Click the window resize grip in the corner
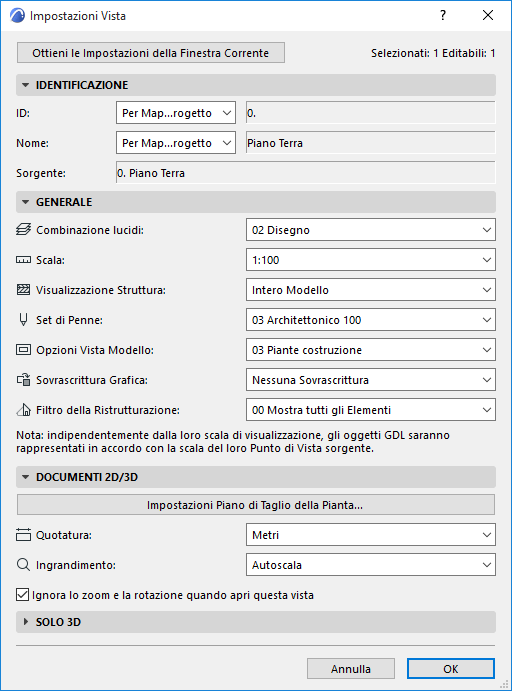512x691 pixels. coord(505,684)
